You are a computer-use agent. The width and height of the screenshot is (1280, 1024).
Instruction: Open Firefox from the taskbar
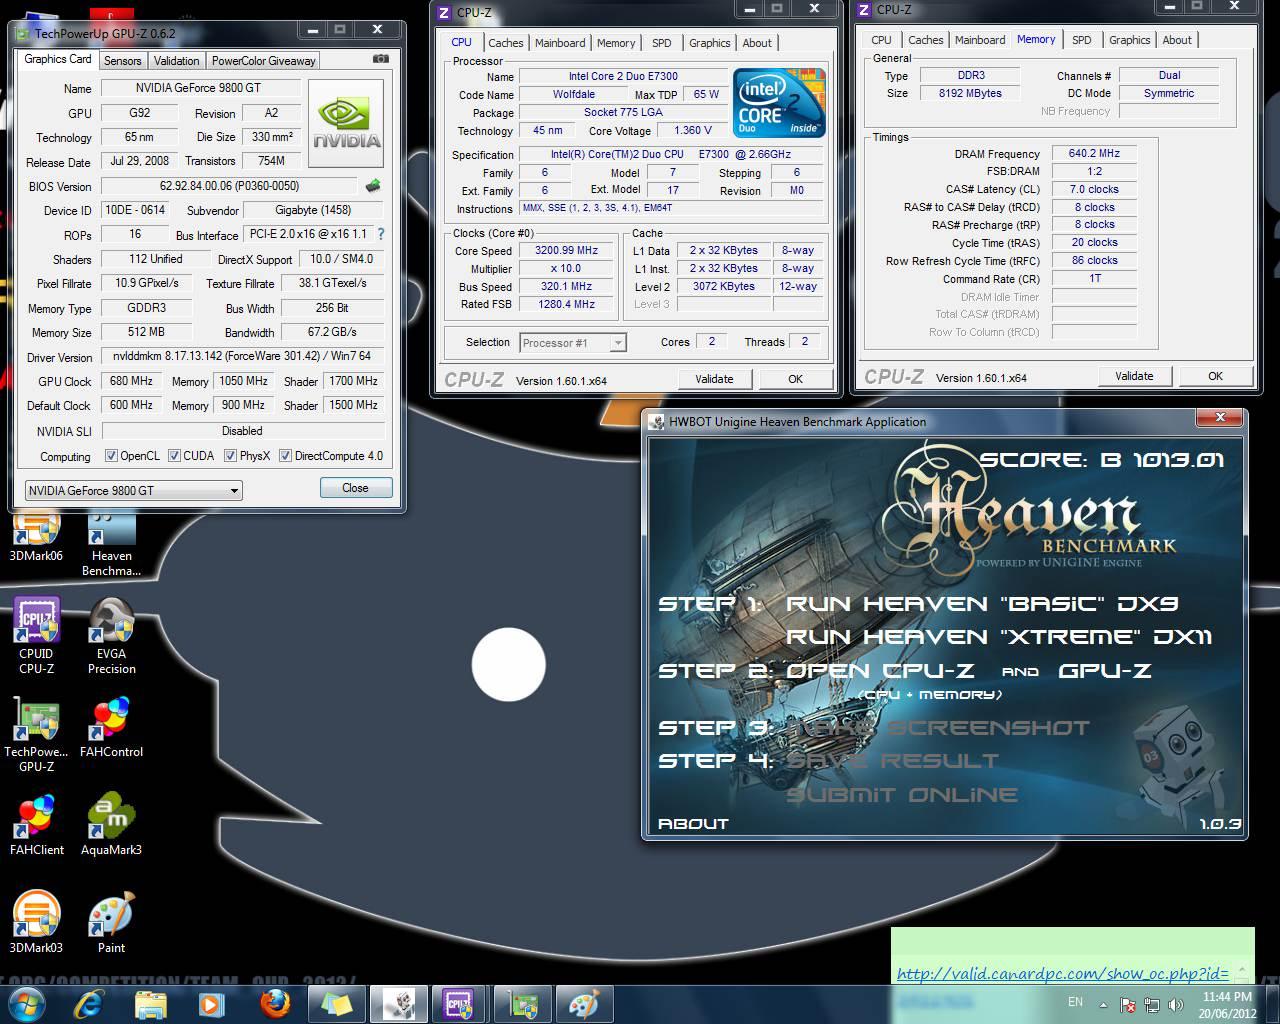click(273, 1003)
